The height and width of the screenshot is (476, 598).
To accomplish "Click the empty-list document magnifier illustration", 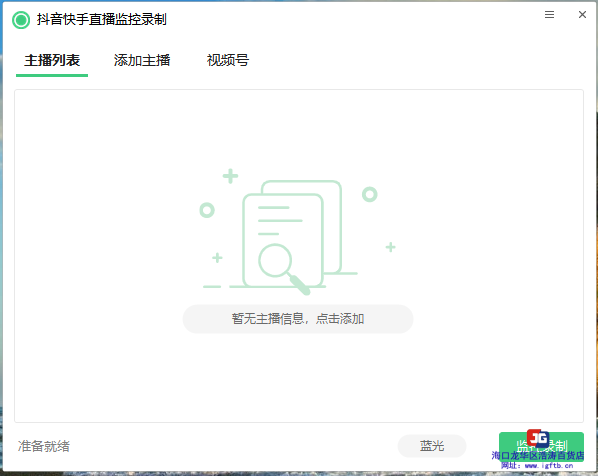I will [297, 232].
